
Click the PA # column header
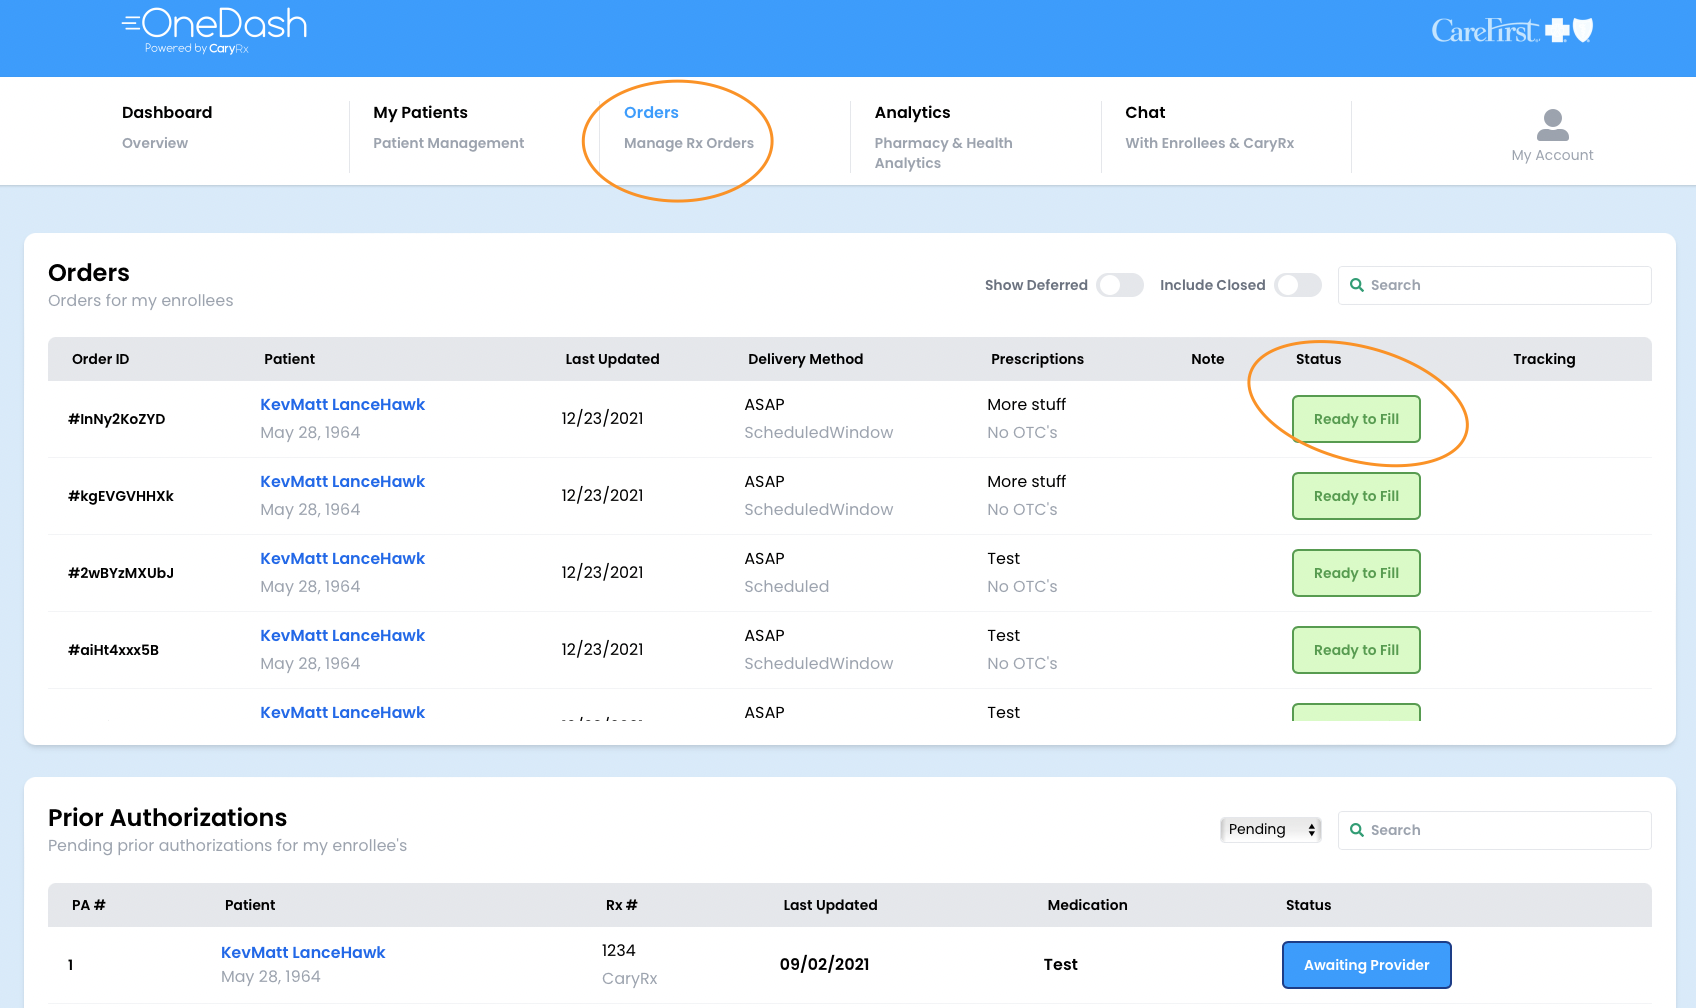pyautogui.click(x=88, y=905)
